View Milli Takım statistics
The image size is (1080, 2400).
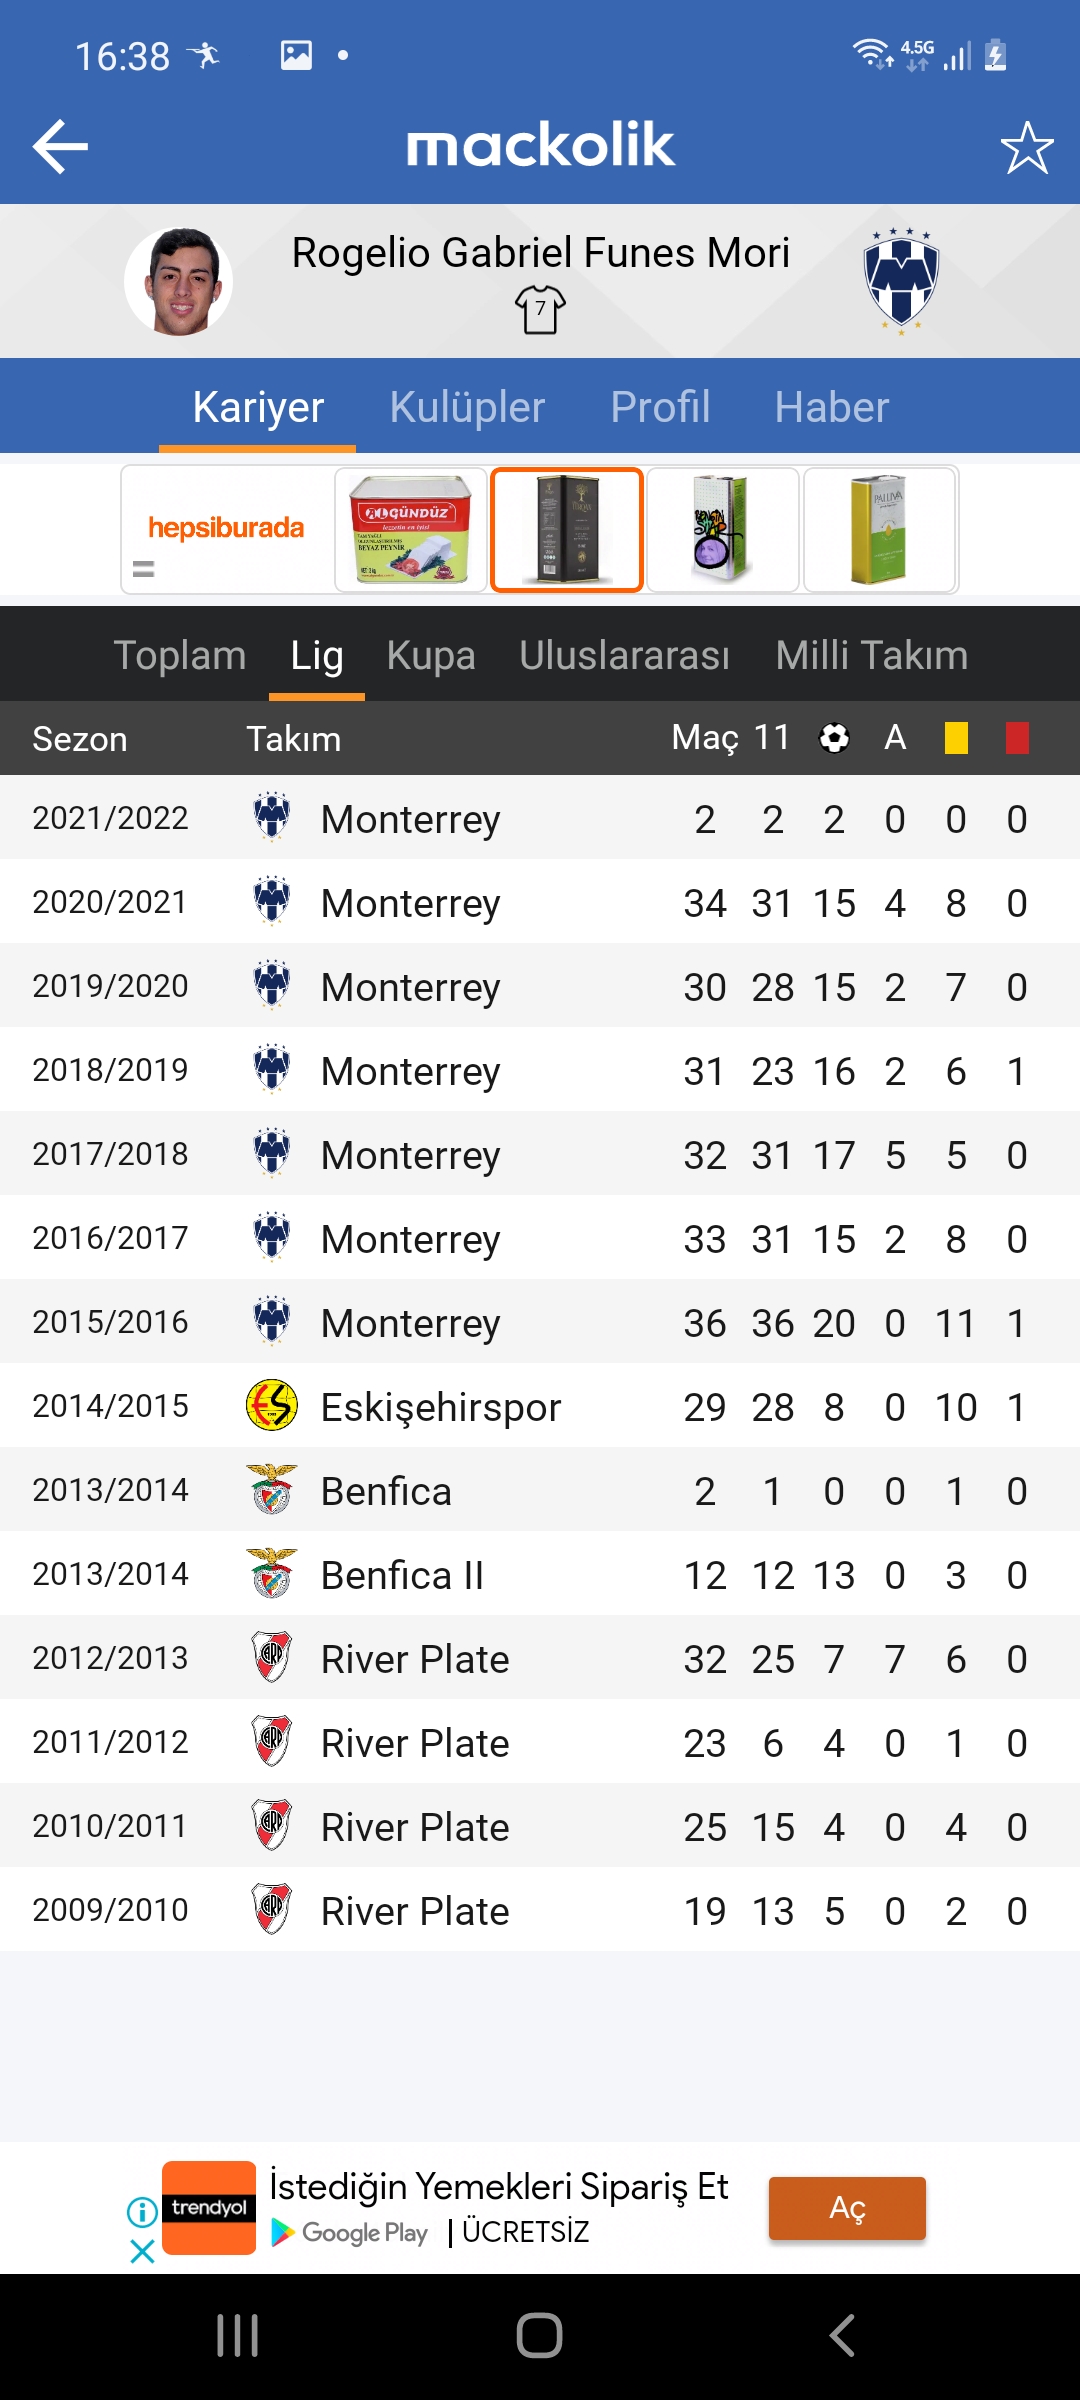tap(872, 655)
